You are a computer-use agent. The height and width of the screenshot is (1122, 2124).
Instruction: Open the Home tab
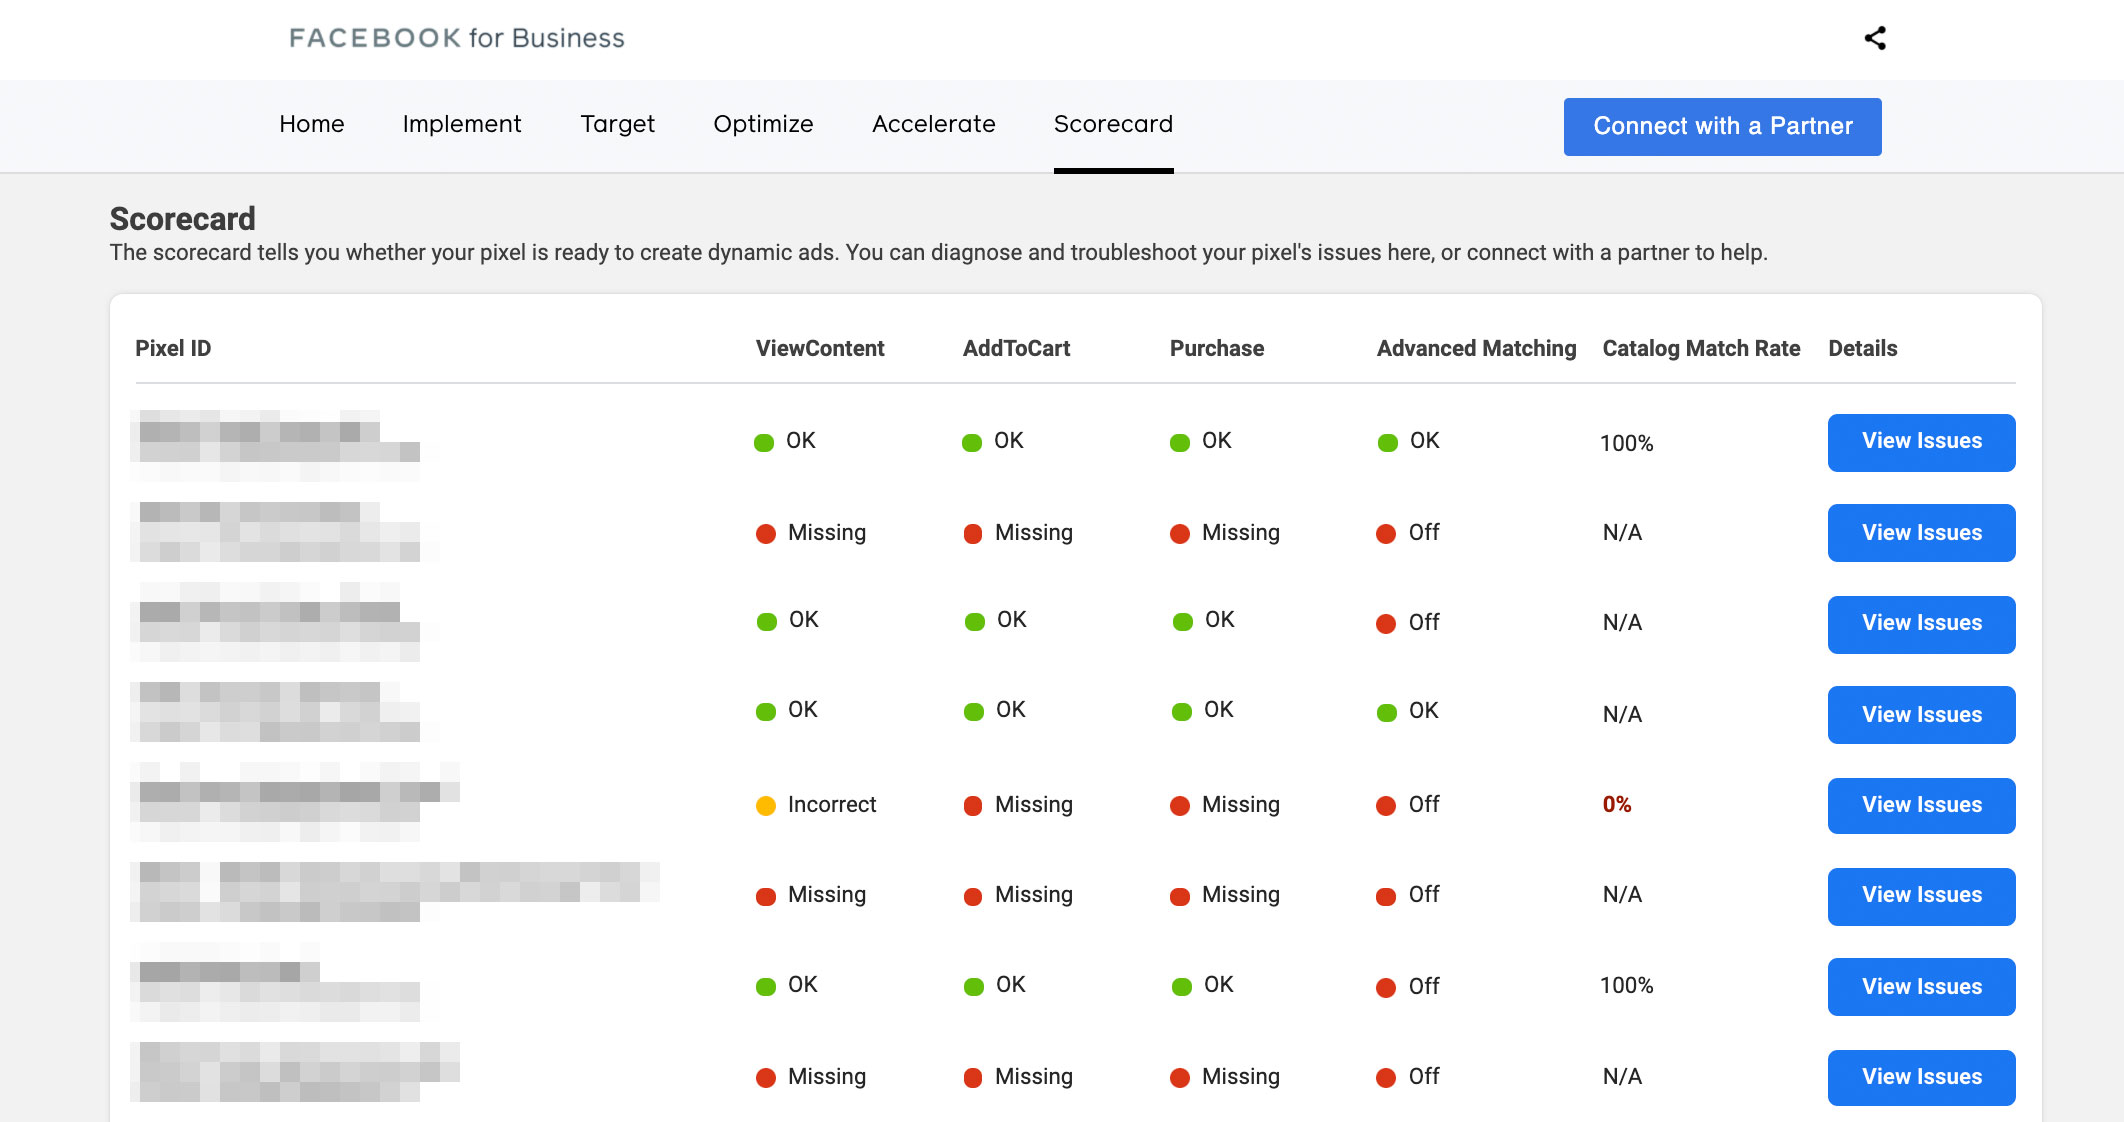pos(312,124)
